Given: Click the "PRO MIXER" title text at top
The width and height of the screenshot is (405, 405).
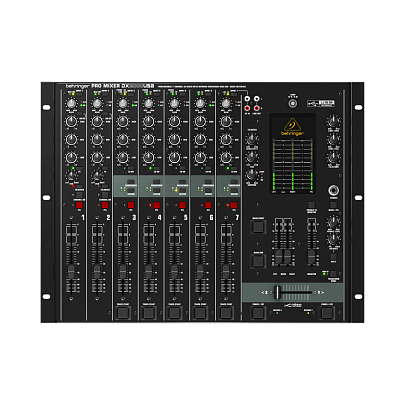Looking at the screenshot, I should pos(106,86).
